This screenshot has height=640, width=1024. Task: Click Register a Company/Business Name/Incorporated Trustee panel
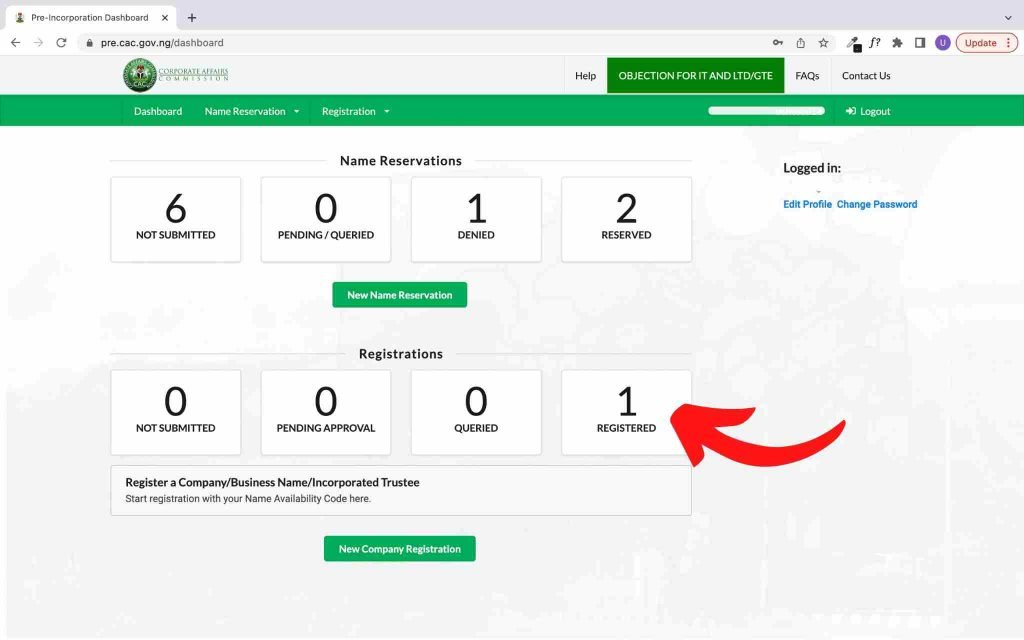(x=401, y=490)
